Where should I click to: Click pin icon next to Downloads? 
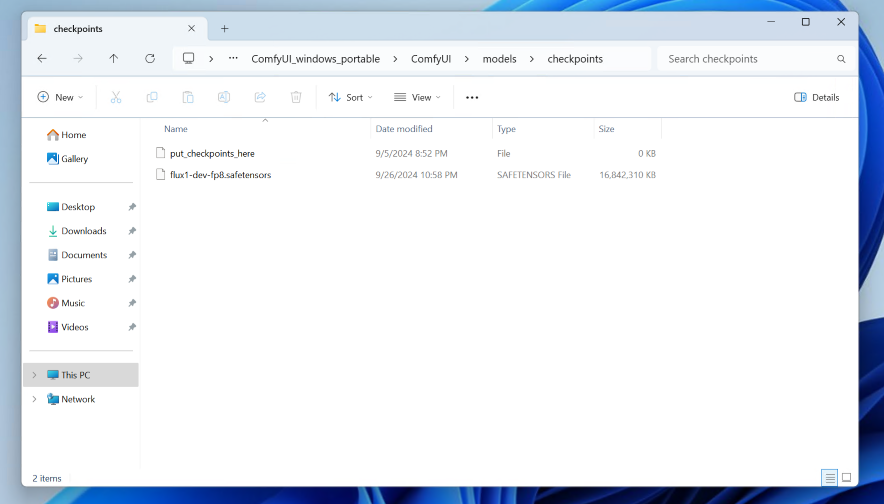(132, 231)
